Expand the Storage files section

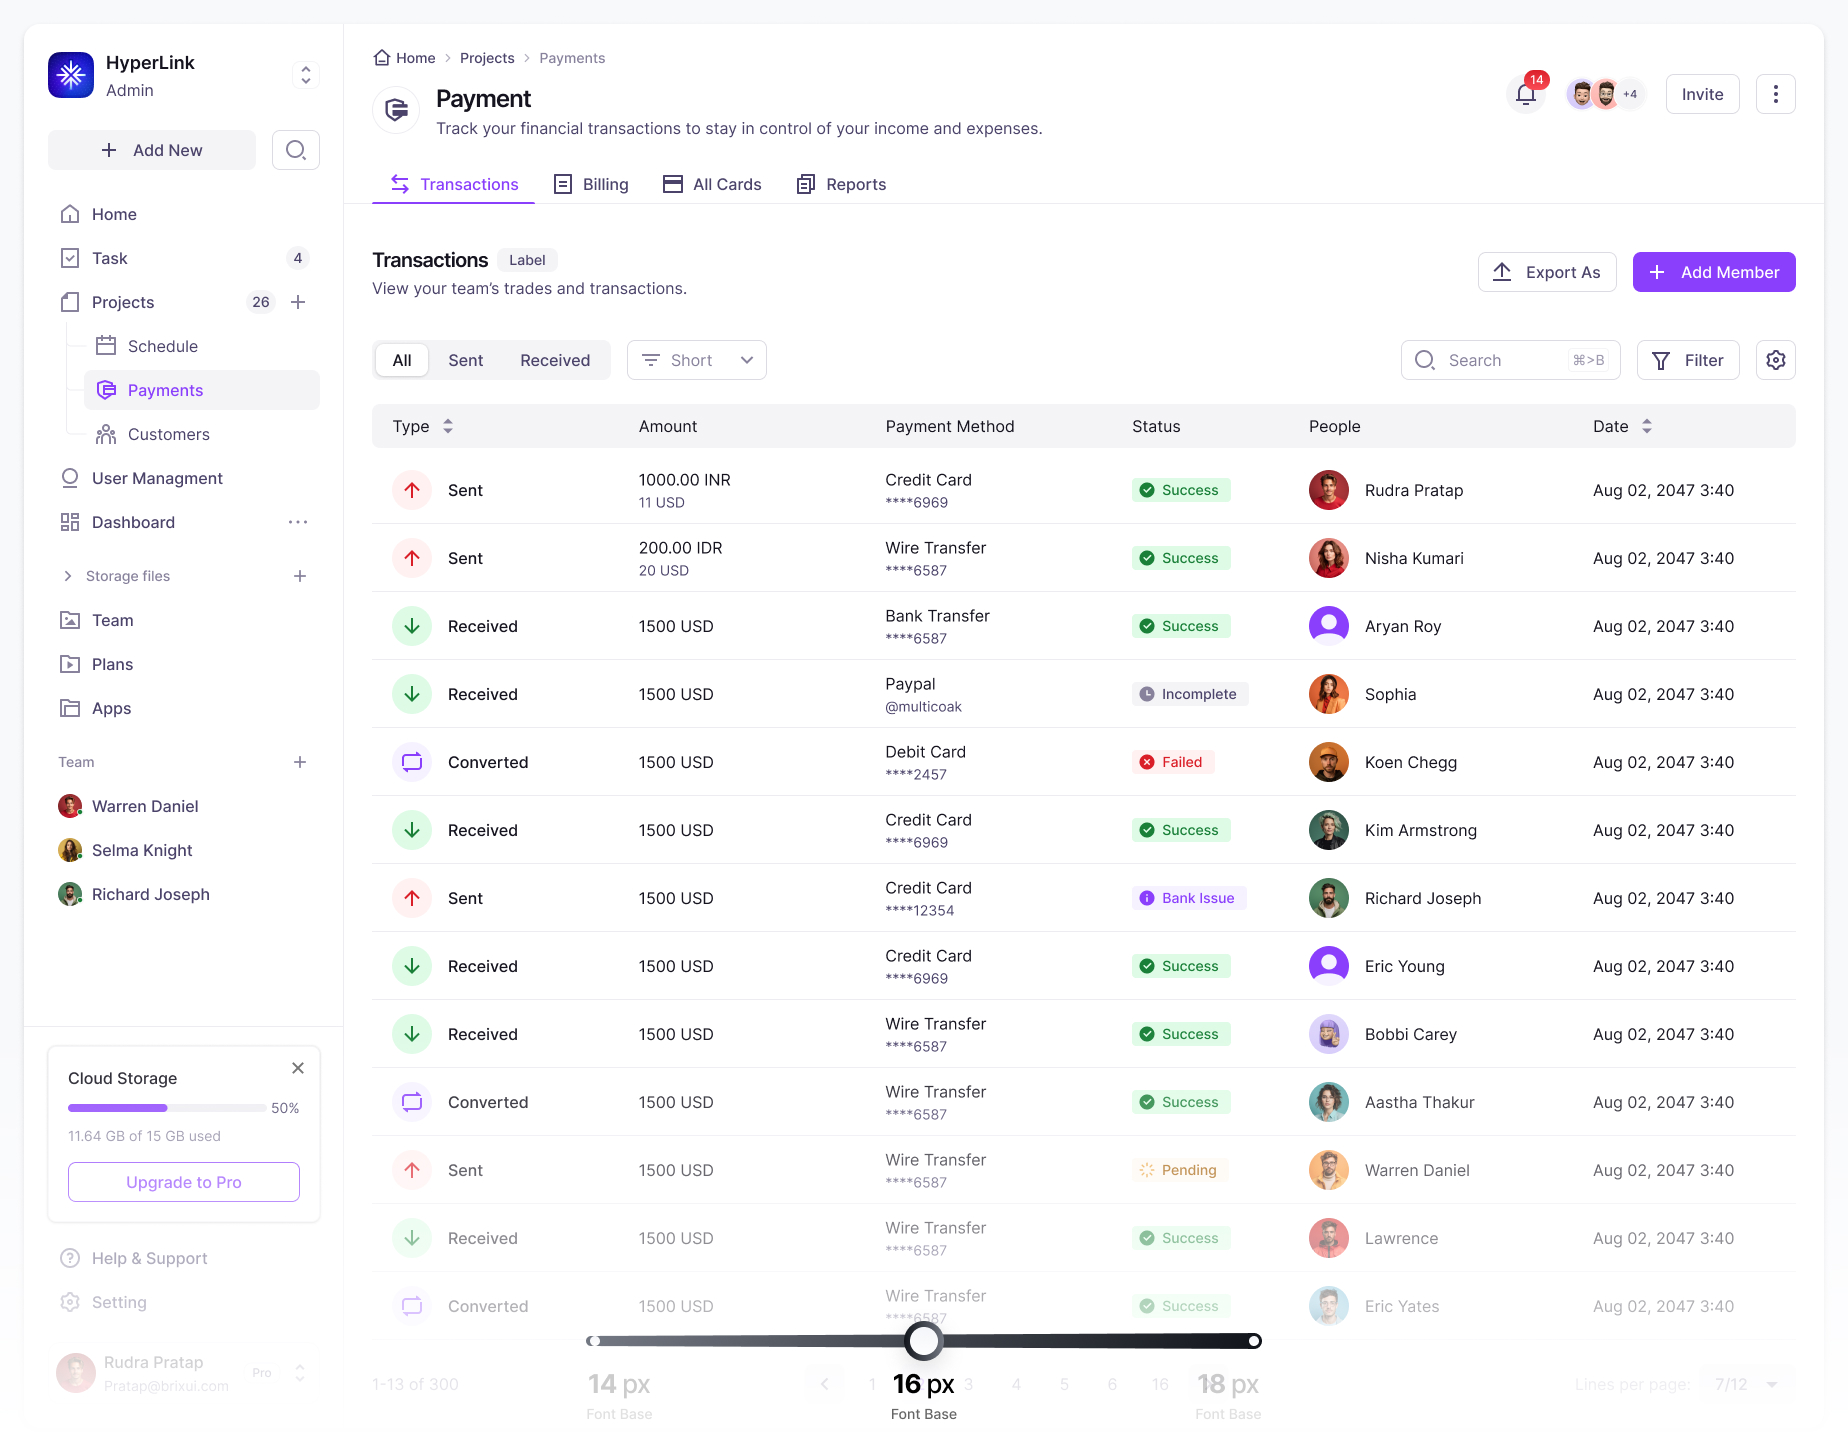pos(67,576)
